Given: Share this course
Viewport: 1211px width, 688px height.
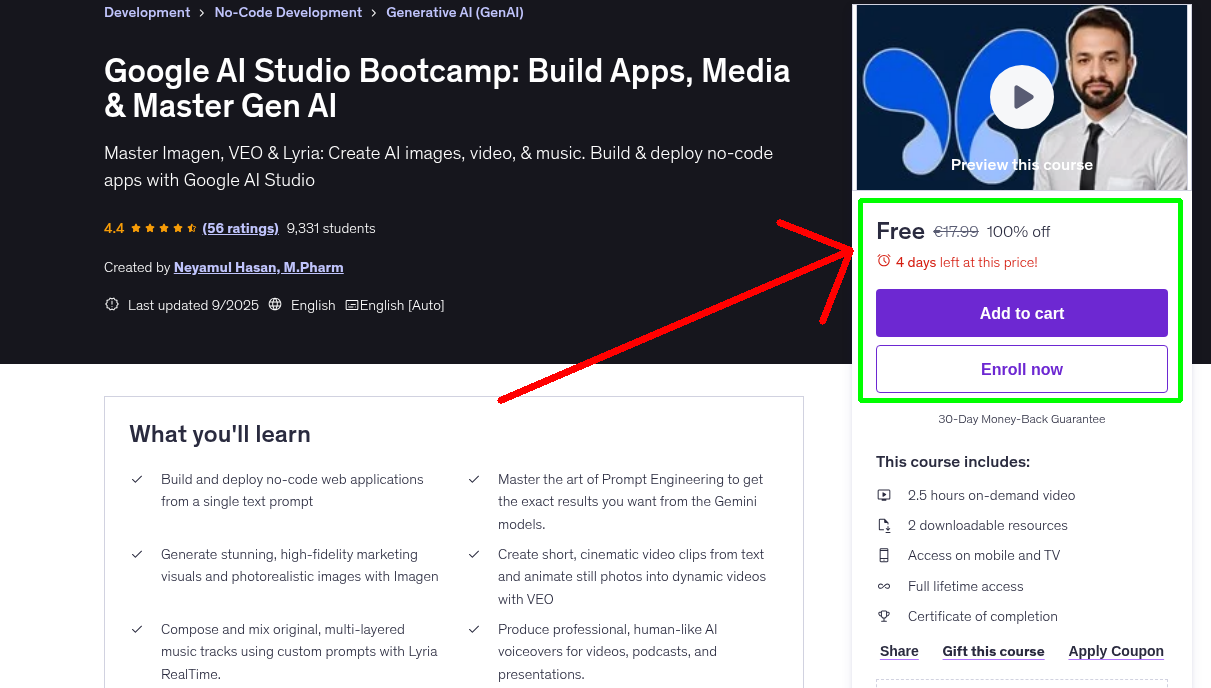Looking at the screenshot, I should click(x=898, y=651).
